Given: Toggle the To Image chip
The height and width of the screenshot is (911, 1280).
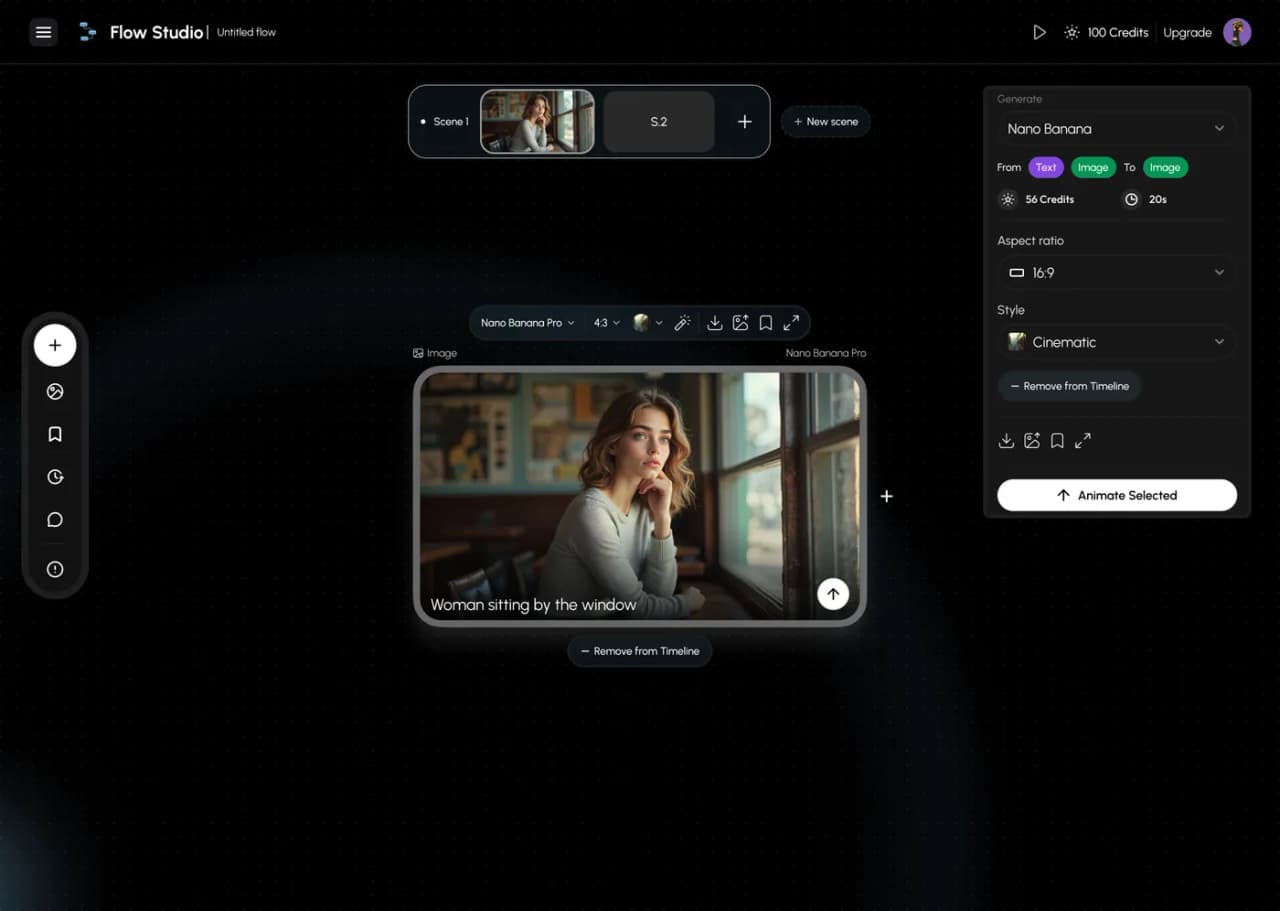Looking at the screenshot, I should (1164, 167).
